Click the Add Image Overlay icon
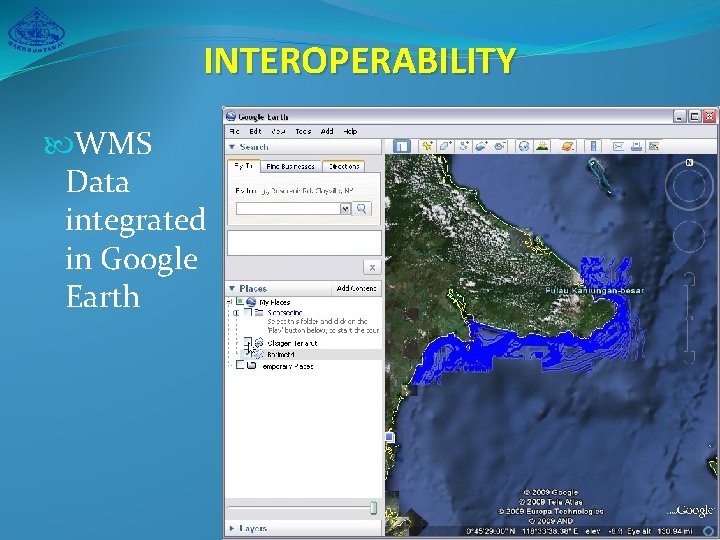The image size is (720, 540). (x=481, y=146)
